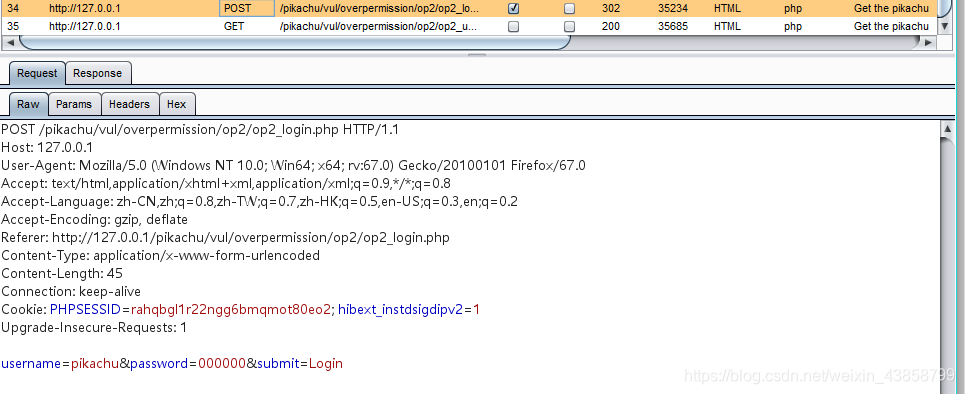Click the php extension cell in row 35
Viewport: 965px width, 394px height.
pos(793,26)
